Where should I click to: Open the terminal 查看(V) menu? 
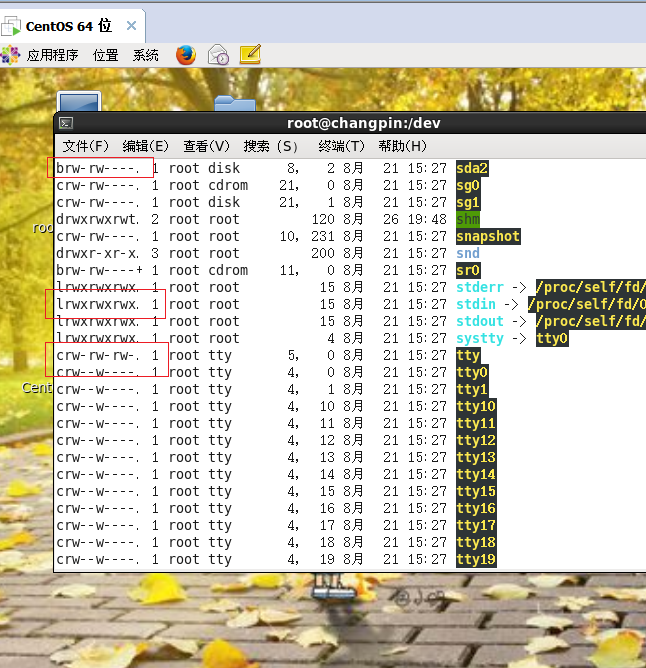(206, 146)
